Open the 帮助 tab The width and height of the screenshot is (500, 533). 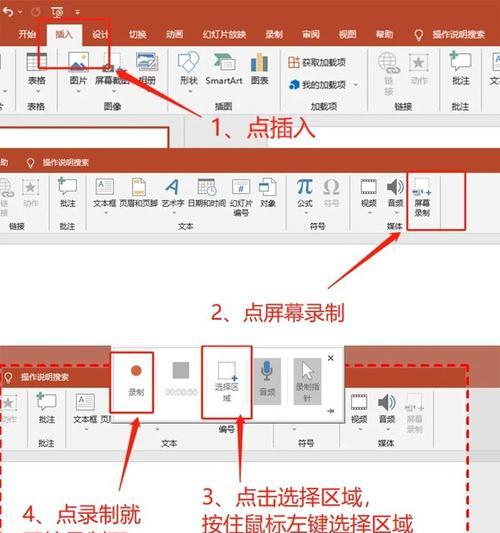[384, 34]
